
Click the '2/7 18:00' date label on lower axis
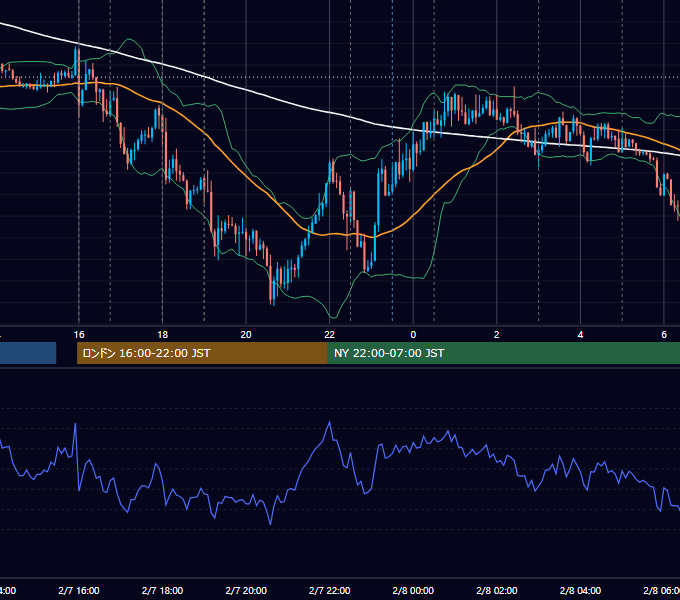click(x=163, y=591)
